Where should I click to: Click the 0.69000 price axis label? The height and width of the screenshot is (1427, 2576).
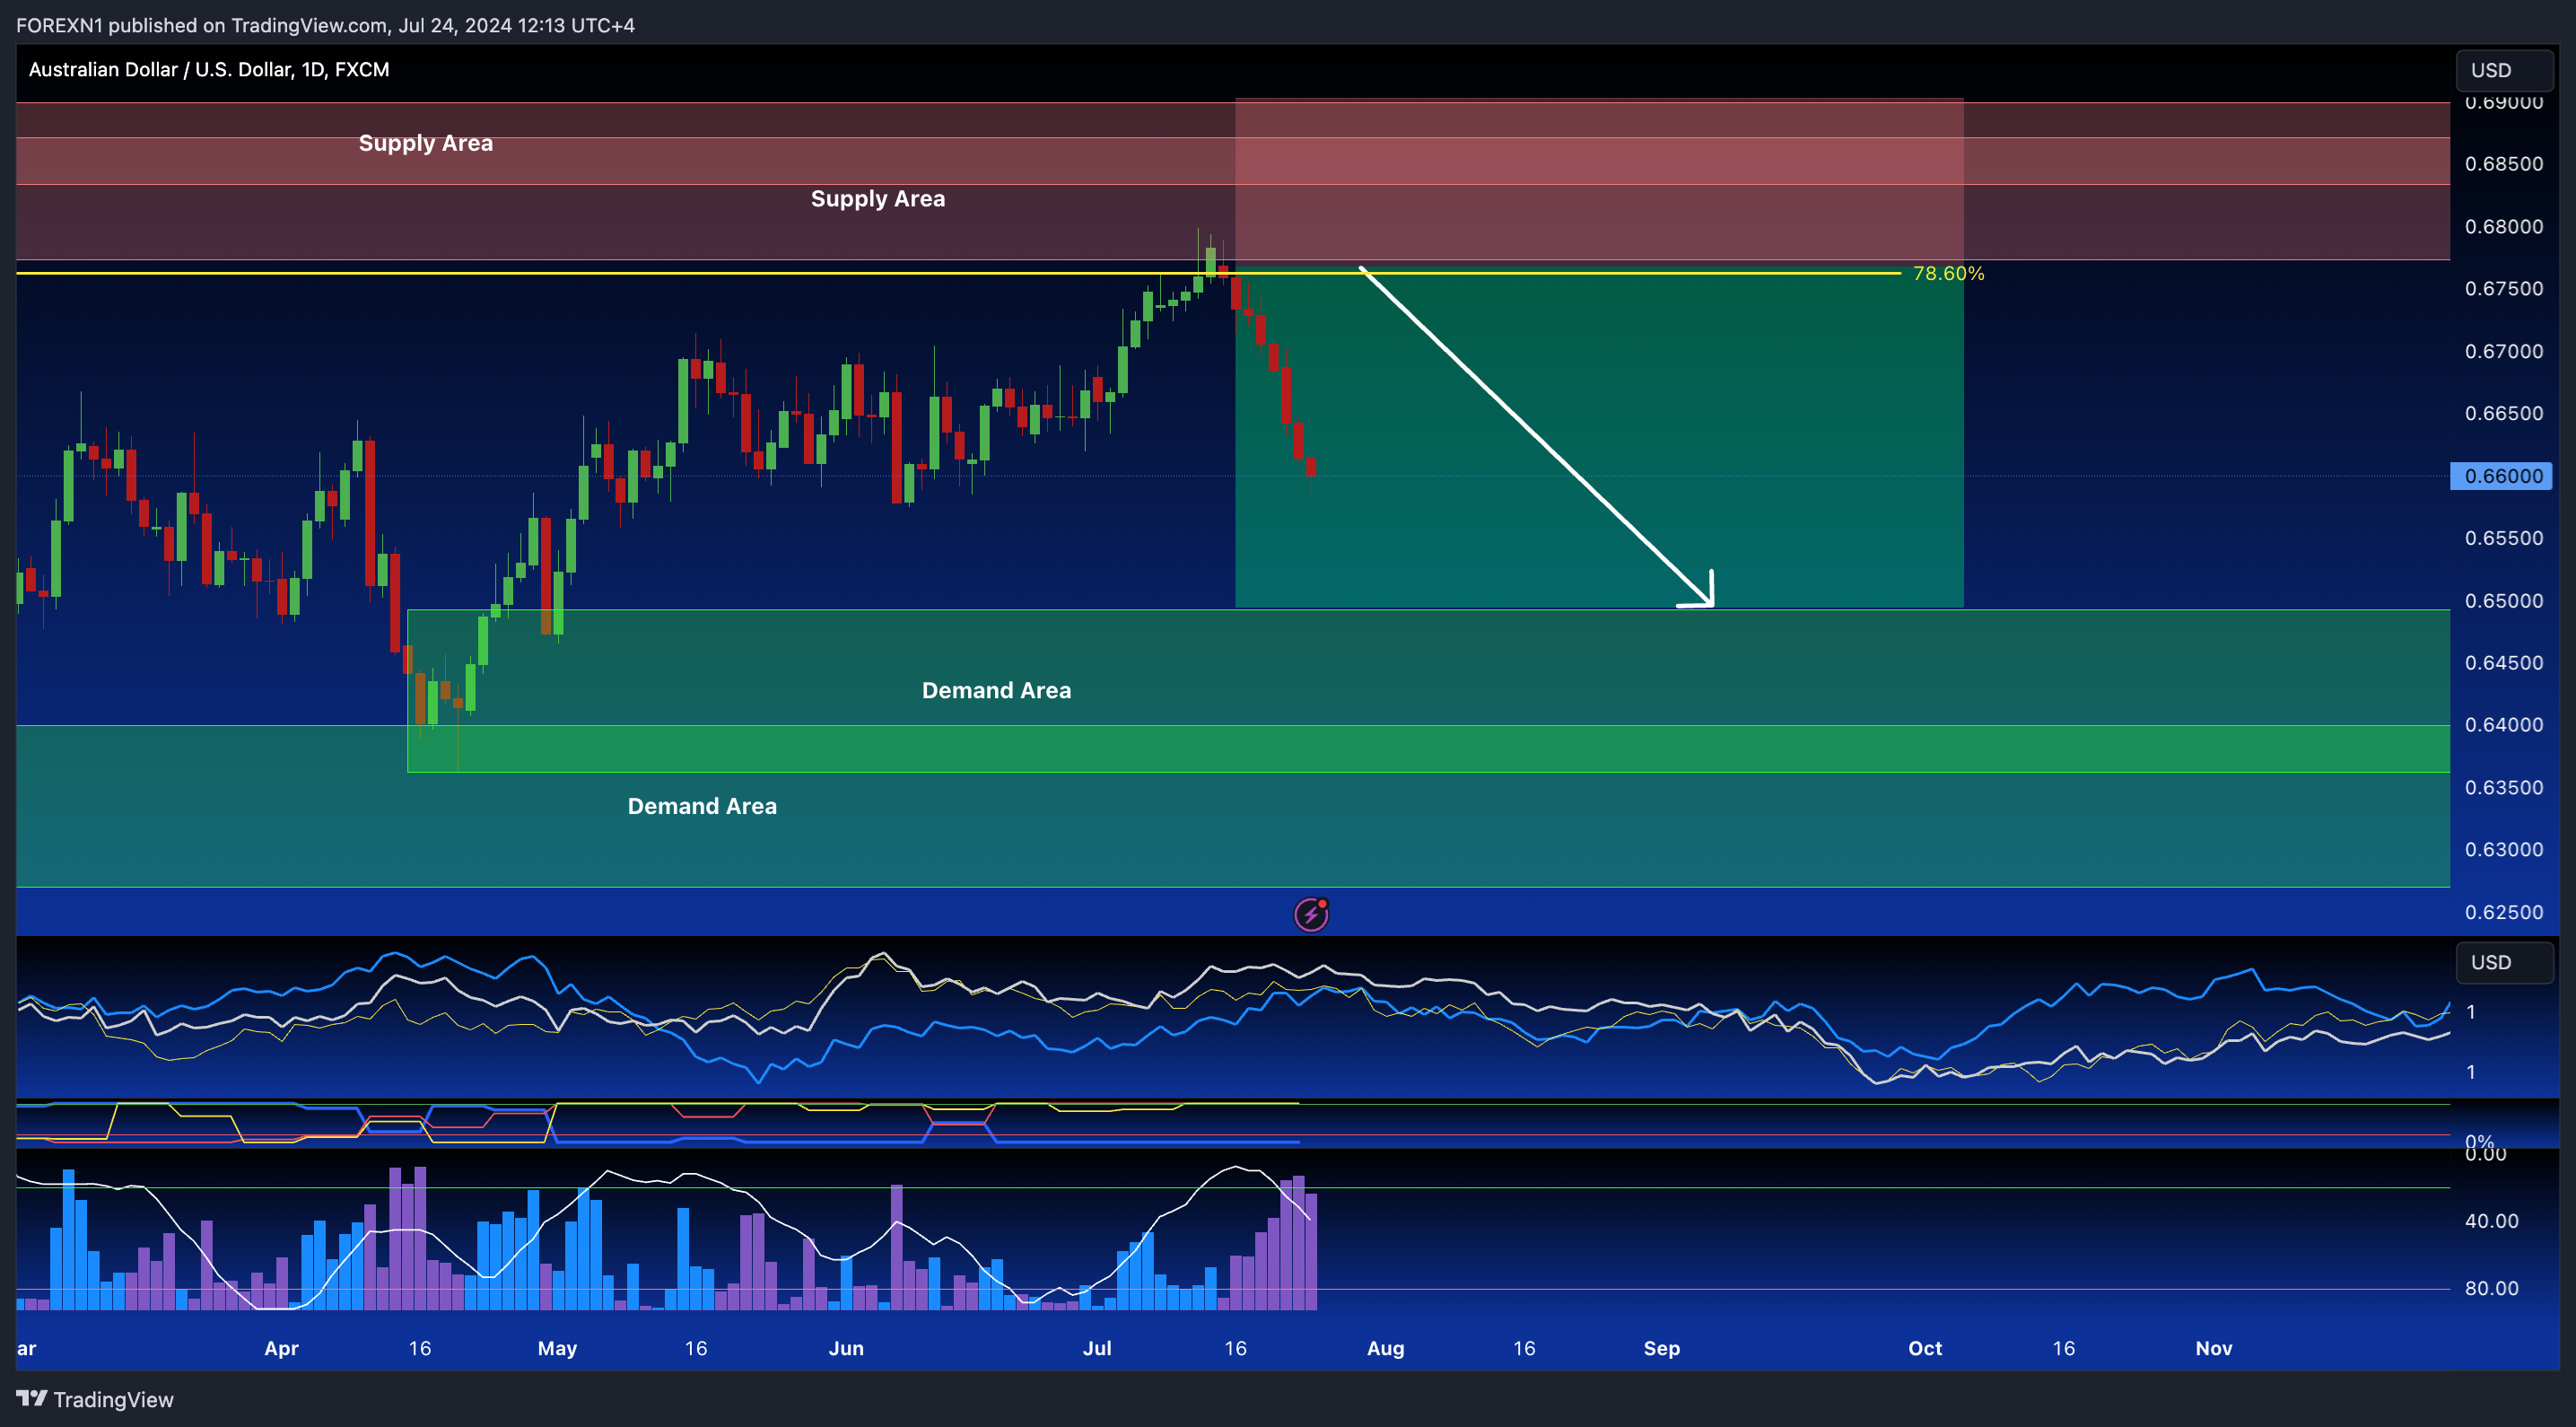[x=2504, y=103]
